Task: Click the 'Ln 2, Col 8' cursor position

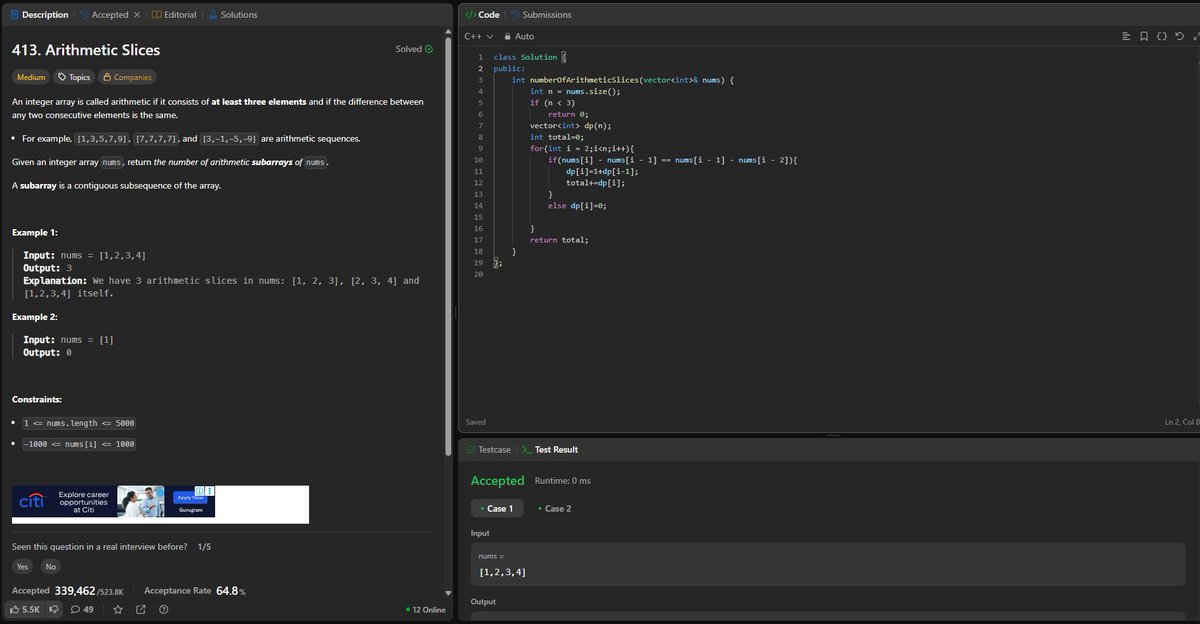Action: coord(1181,423)
